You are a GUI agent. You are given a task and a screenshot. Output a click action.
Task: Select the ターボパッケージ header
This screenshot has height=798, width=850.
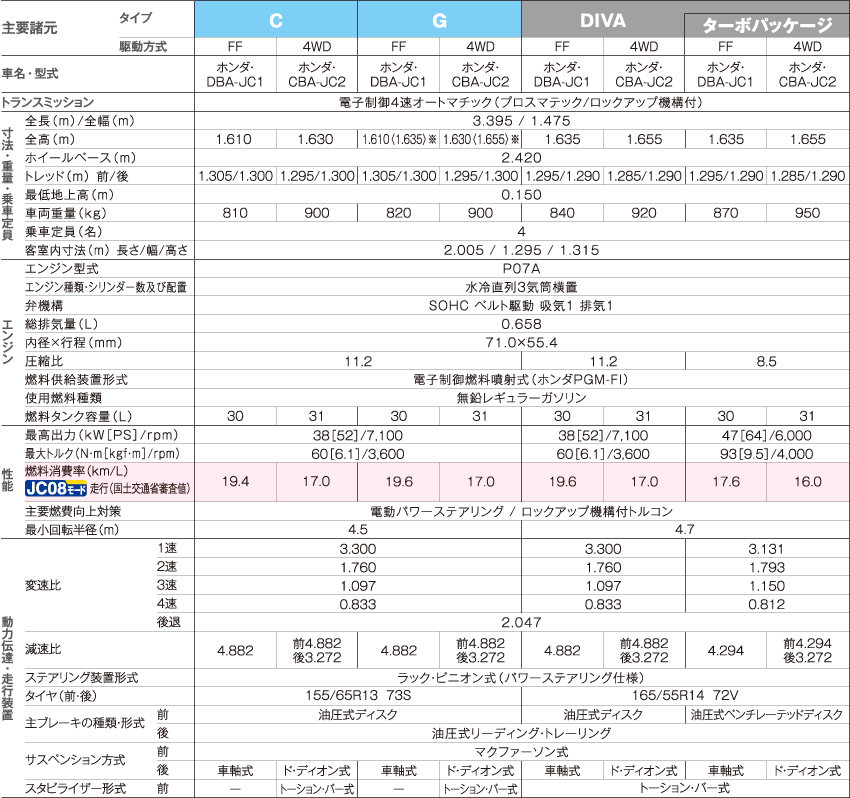click(x=766, y=26)
